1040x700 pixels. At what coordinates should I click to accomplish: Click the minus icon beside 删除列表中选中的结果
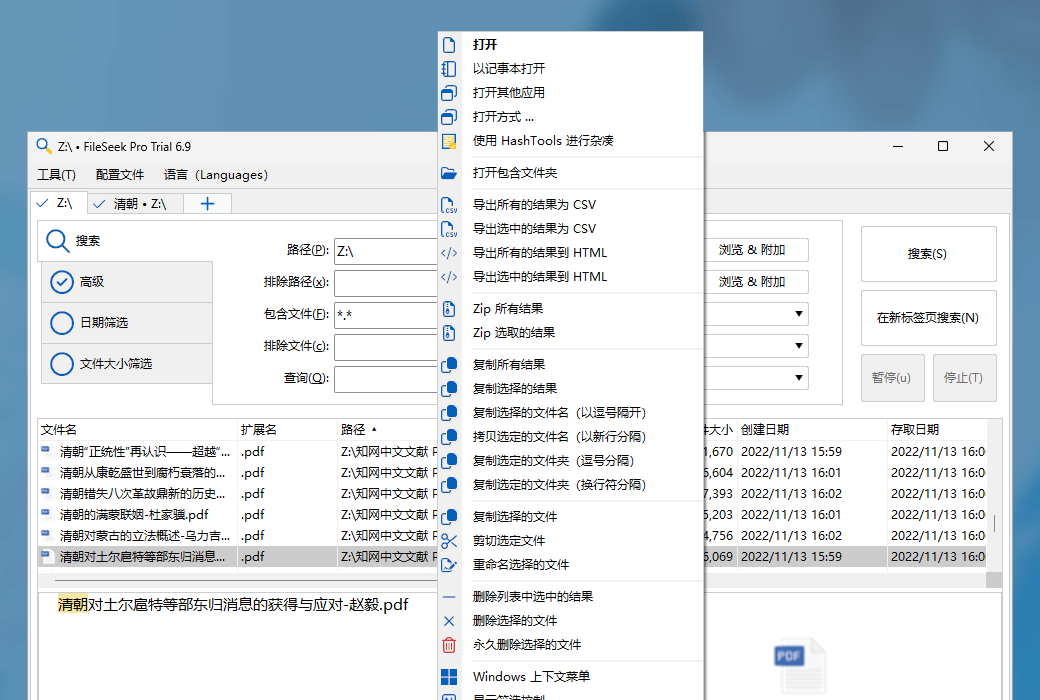(x=449, y=597)
